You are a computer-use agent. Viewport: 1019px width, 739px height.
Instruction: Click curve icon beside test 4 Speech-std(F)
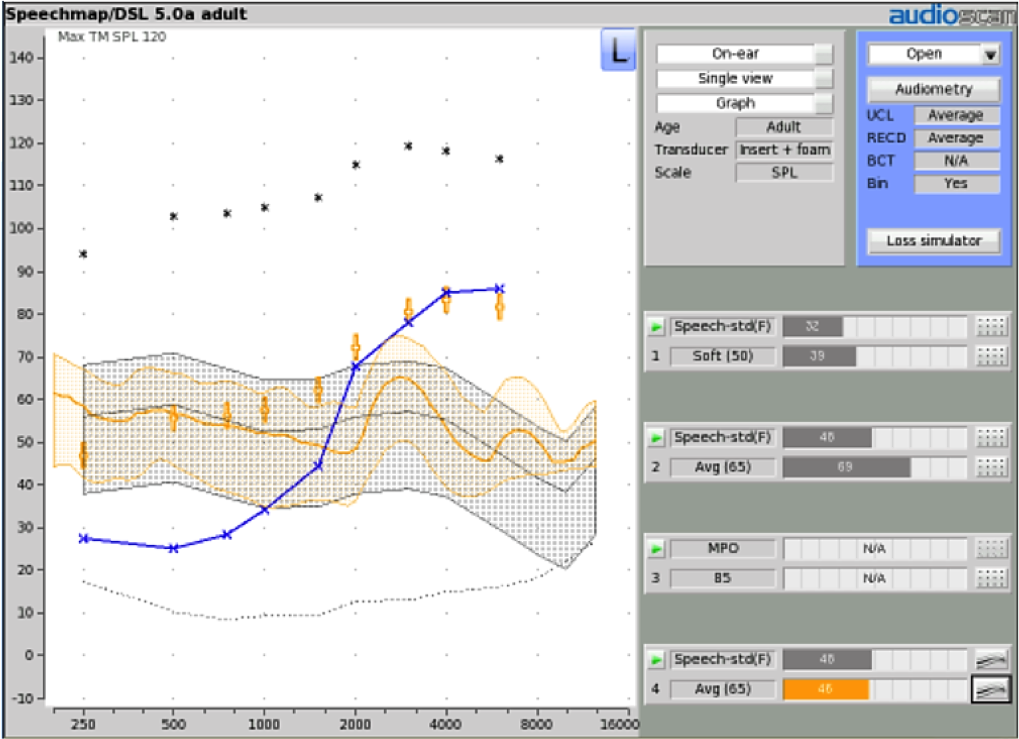coord(991,660)
